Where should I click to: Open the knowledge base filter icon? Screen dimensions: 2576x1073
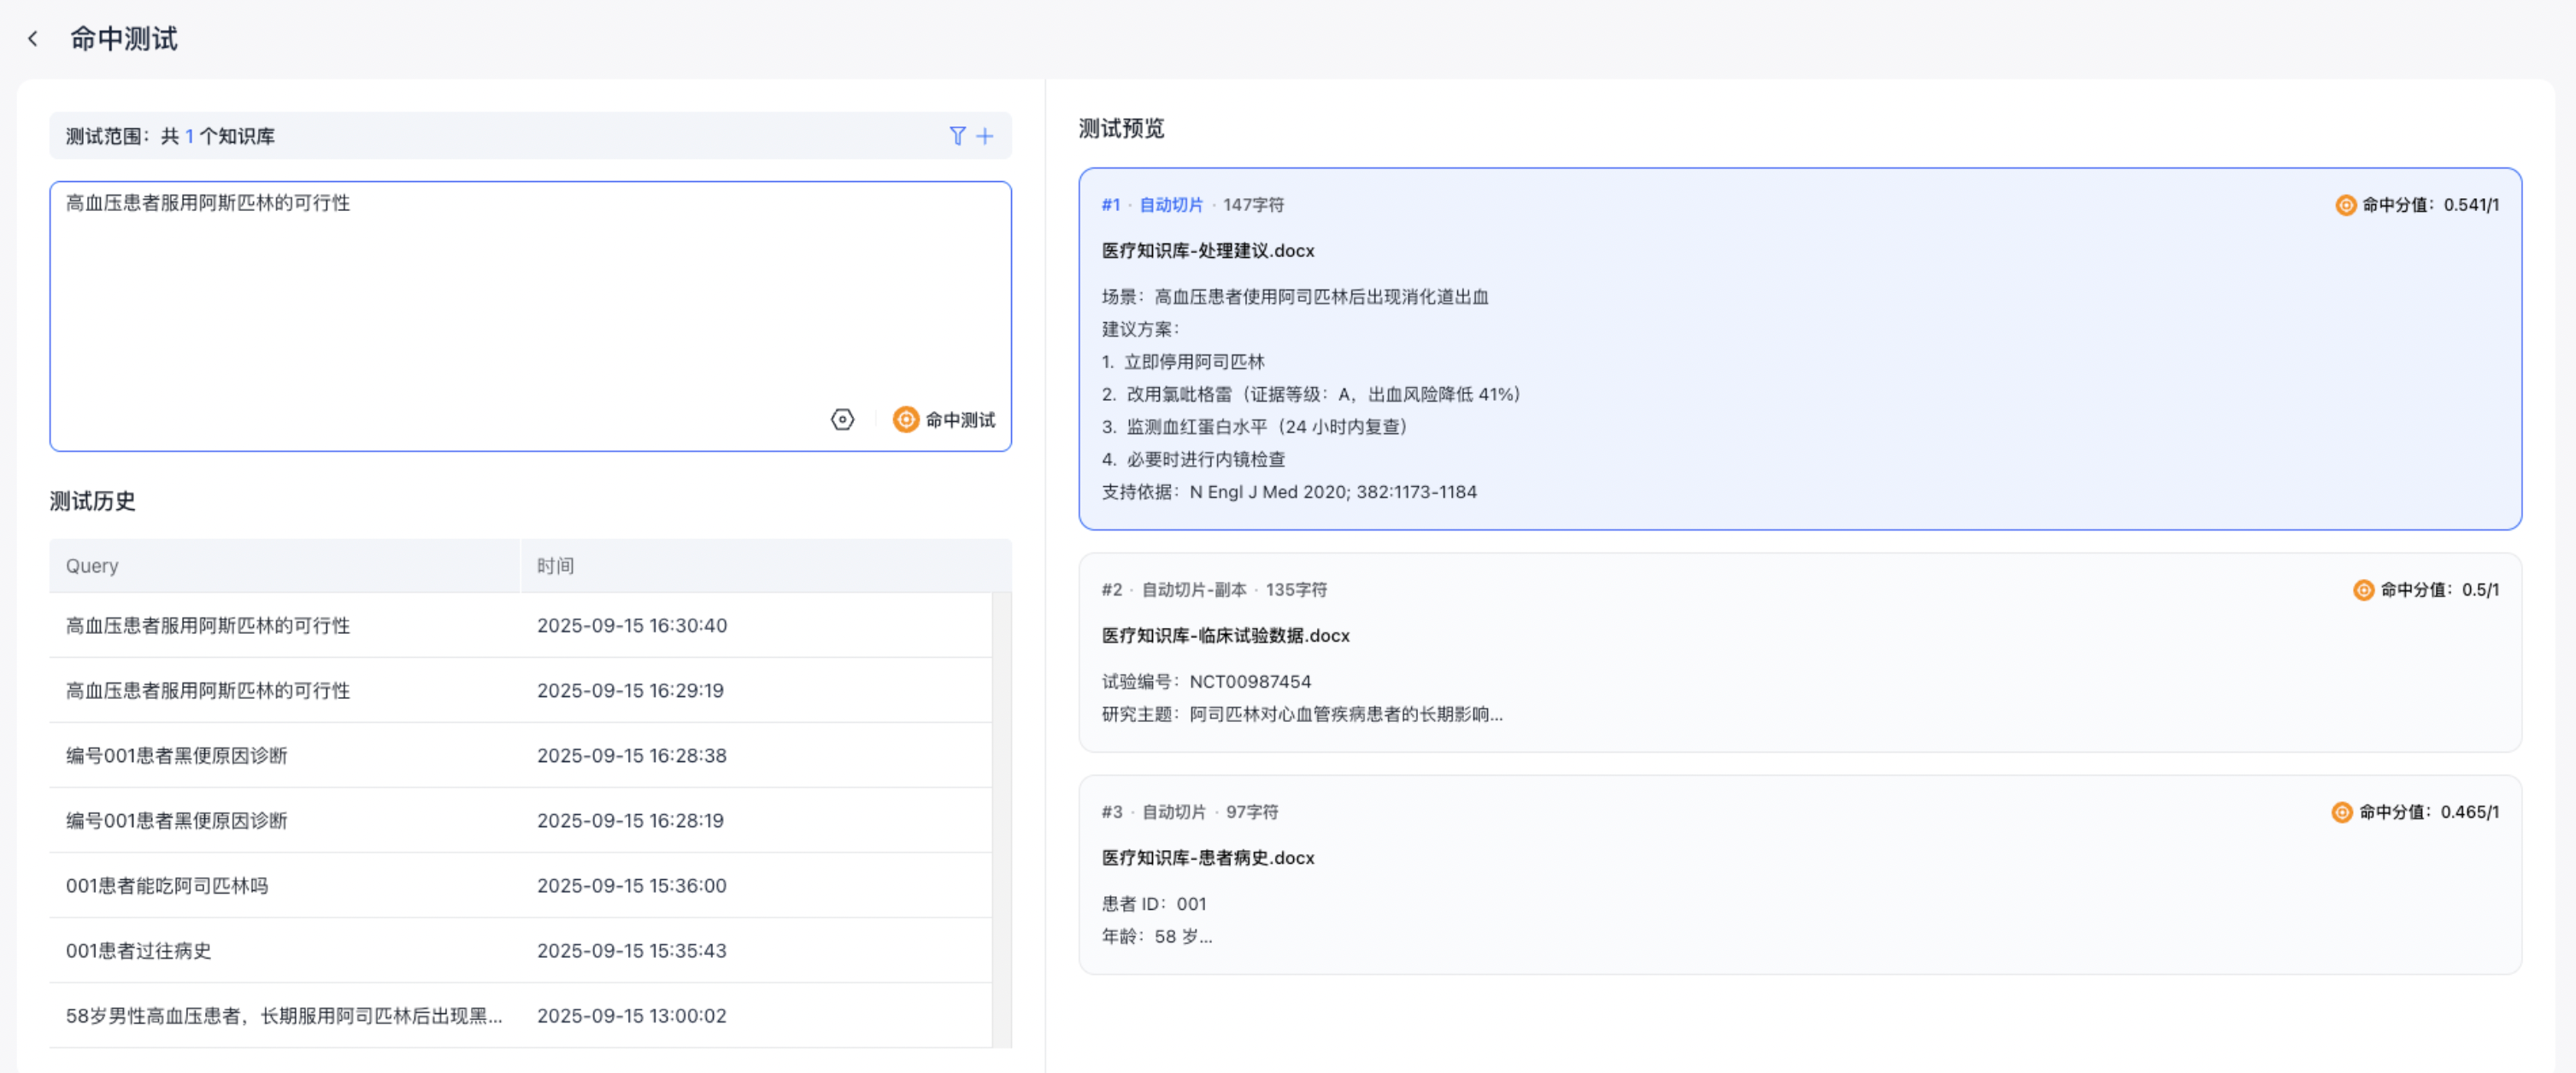(x=957, y=136)
